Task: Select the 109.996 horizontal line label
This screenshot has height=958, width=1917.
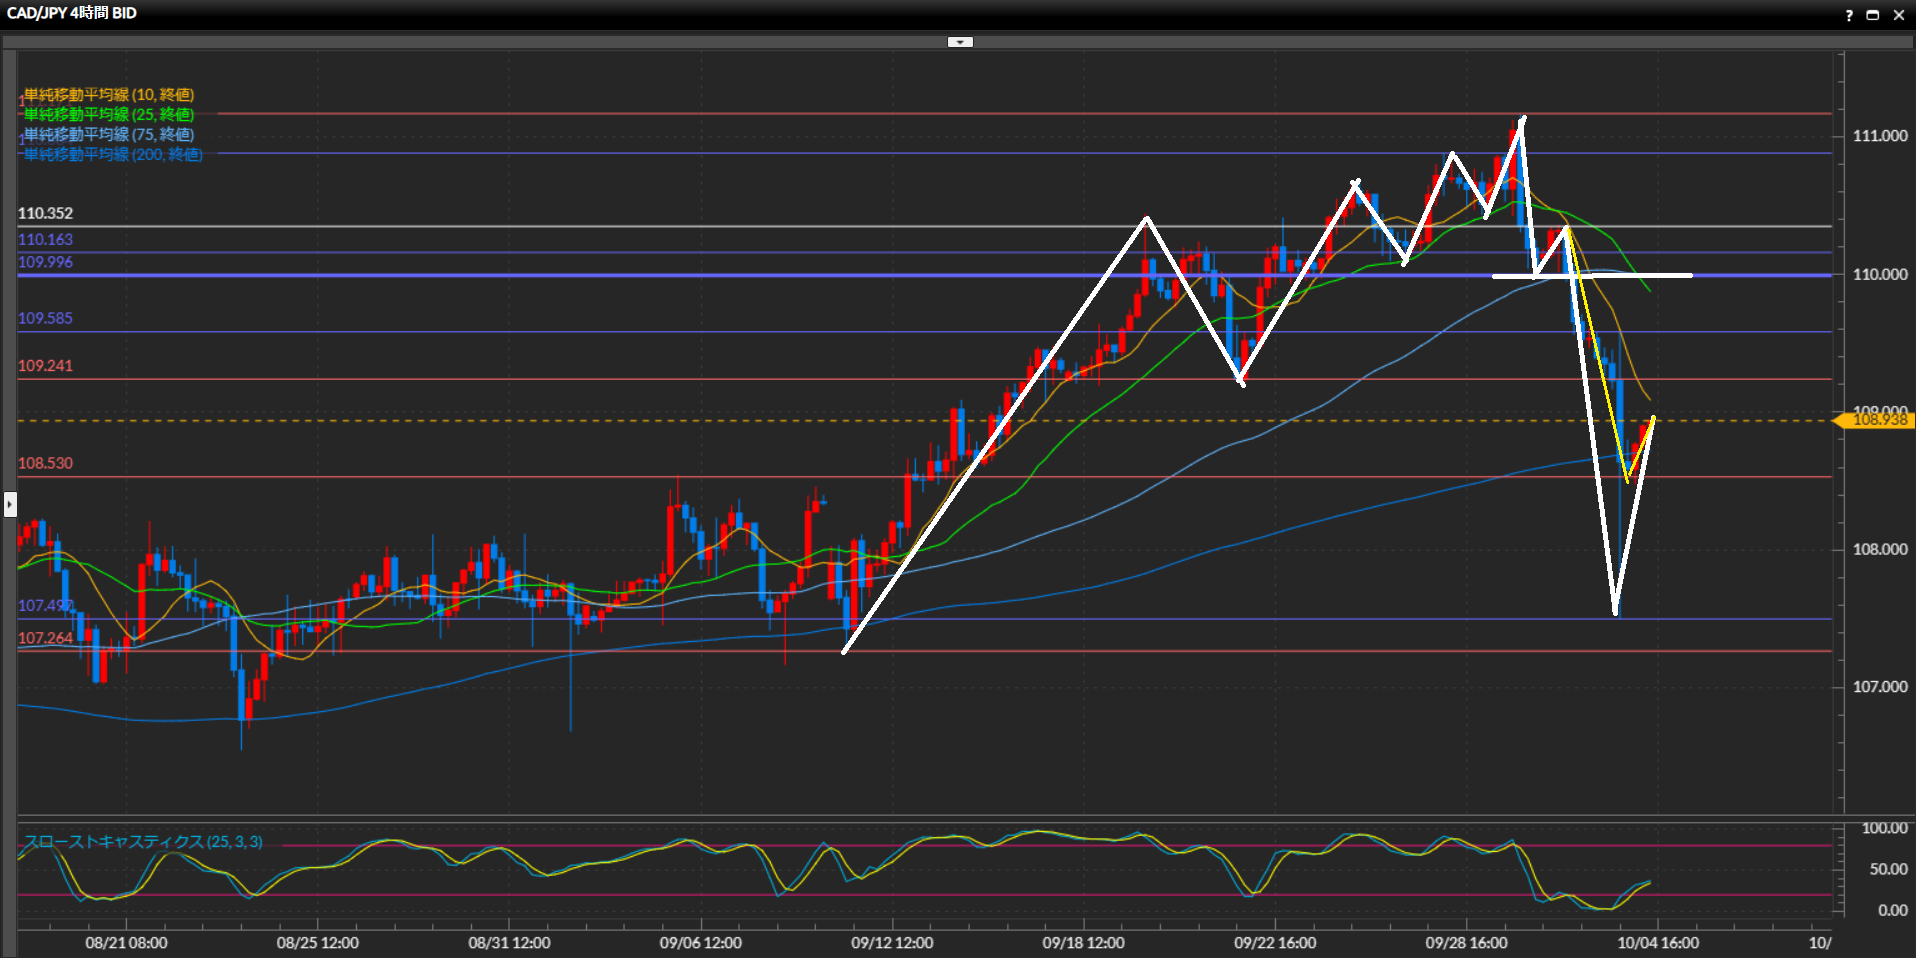Action: point(46,262)
